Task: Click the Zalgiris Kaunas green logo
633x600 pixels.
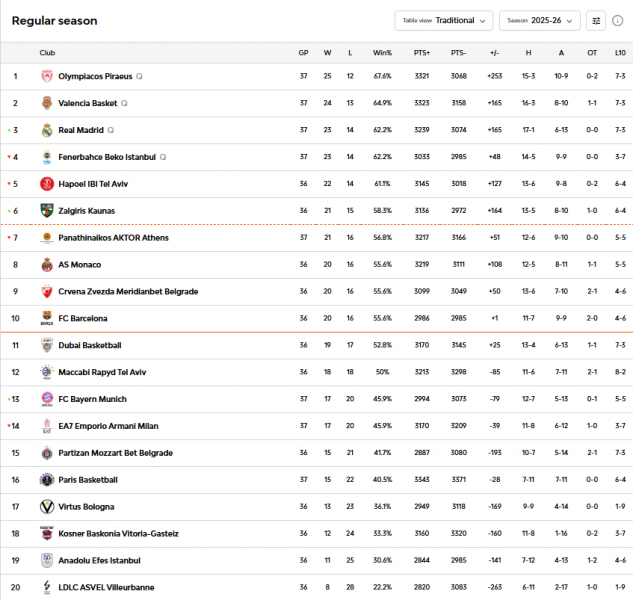Action: coord(46,211)
